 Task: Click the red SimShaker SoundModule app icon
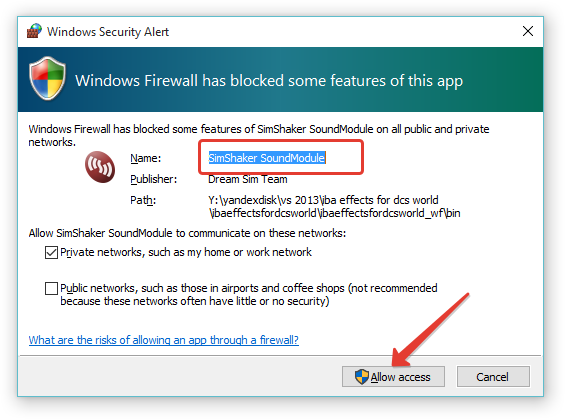[100, 167]
